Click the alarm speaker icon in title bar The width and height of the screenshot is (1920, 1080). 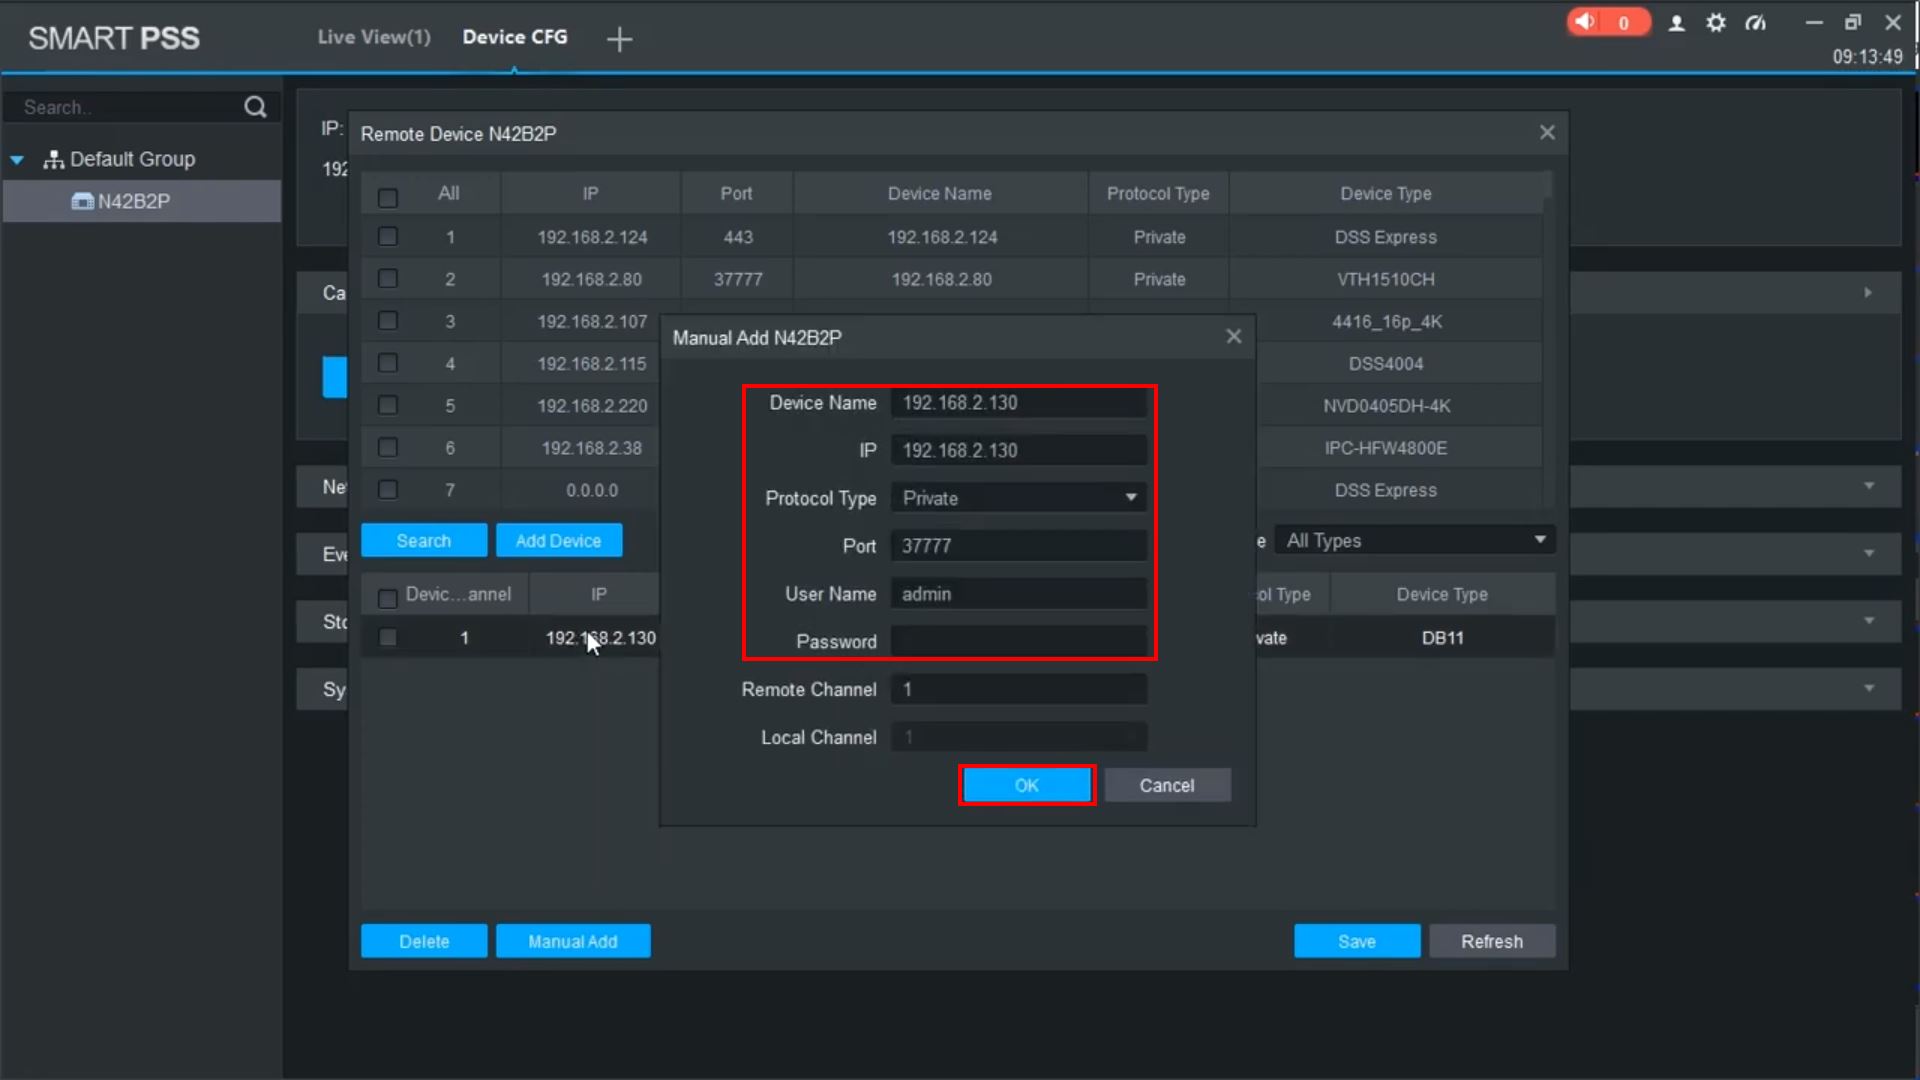click(1586, 22)
